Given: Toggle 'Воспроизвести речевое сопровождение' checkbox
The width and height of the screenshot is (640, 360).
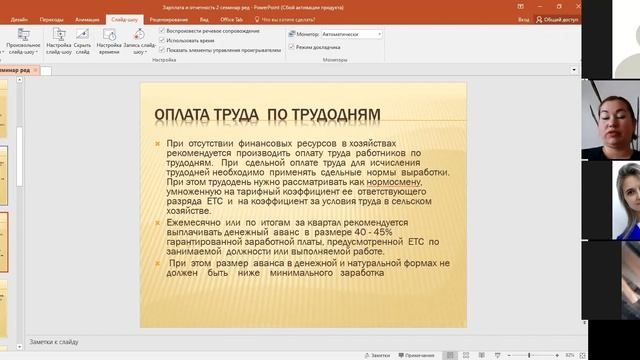Looking at the screenshot, I should point(162,31).
